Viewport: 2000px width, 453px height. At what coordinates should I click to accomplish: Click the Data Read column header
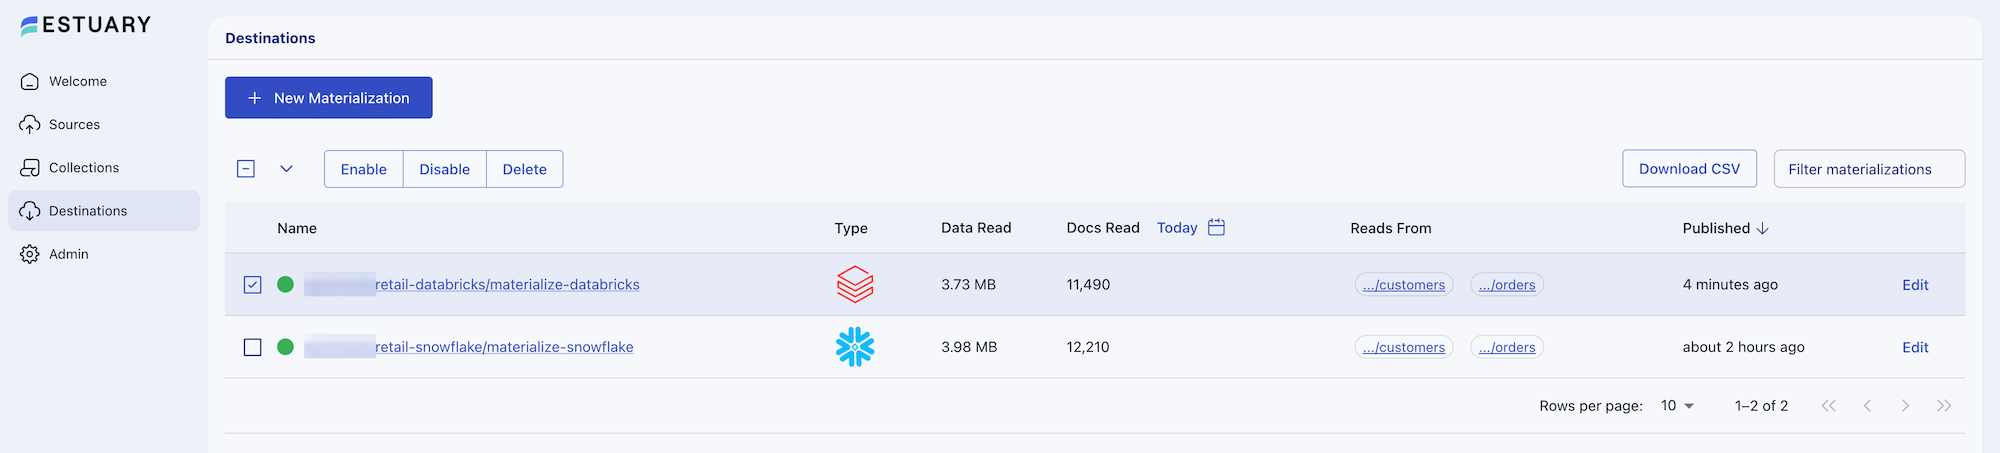[976, 228]
